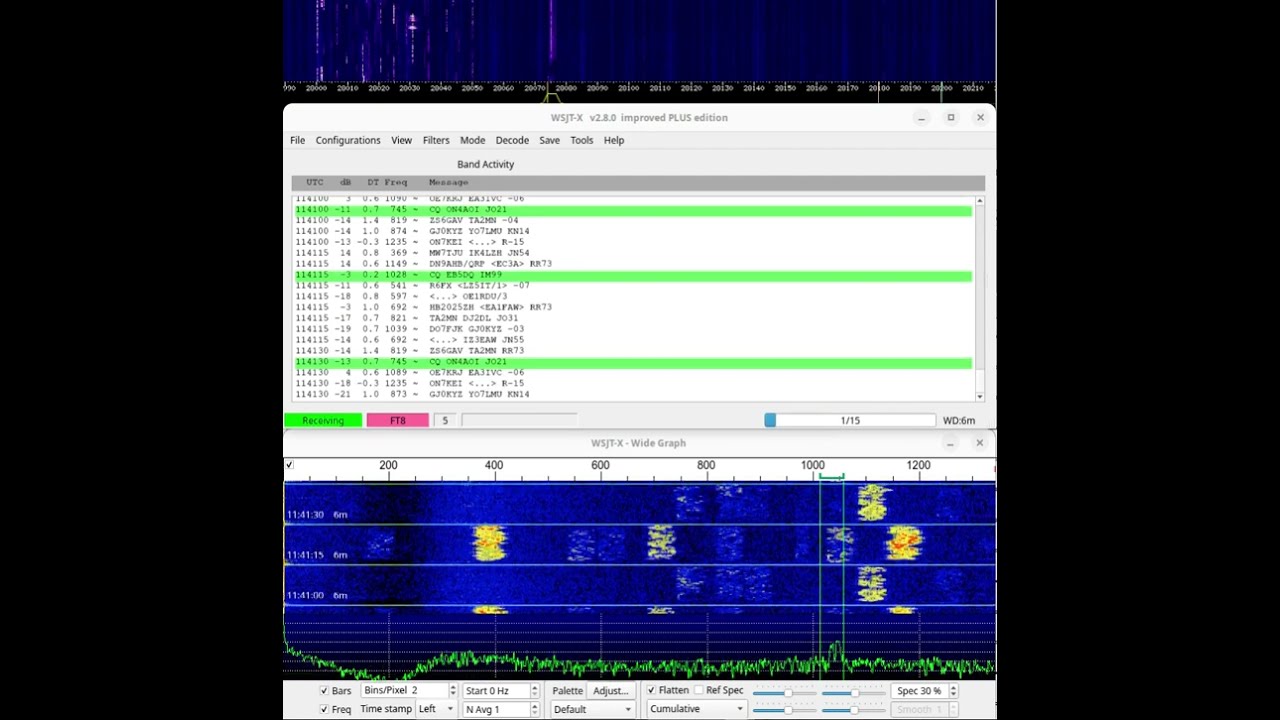The width and height of the screenshot is (1280, 720).
Task: Select the 114100 CQ ON4AOI JO21 line
Action: pos(632,210)
